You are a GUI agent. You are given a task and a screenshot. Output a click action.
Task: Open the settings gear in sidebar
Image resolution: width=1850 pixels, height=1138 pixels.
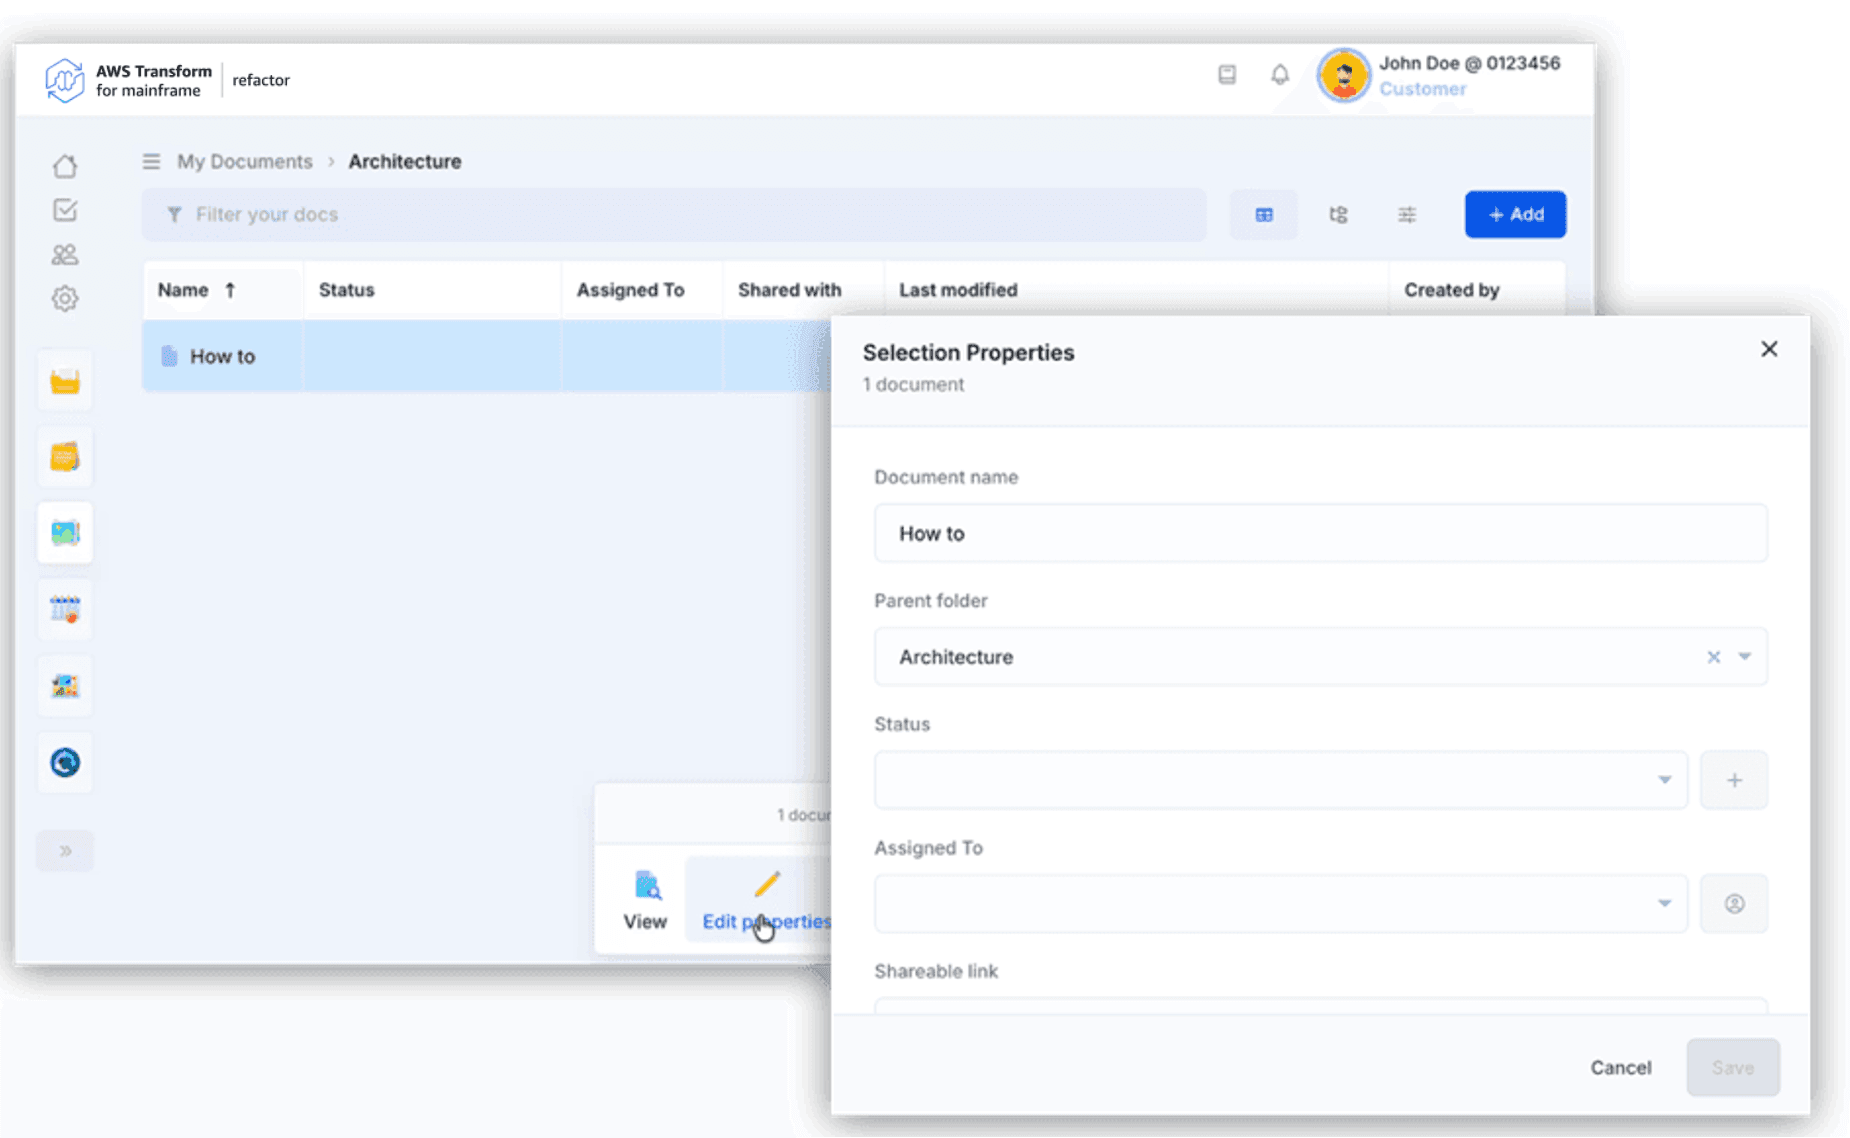[x=65, y=299]
